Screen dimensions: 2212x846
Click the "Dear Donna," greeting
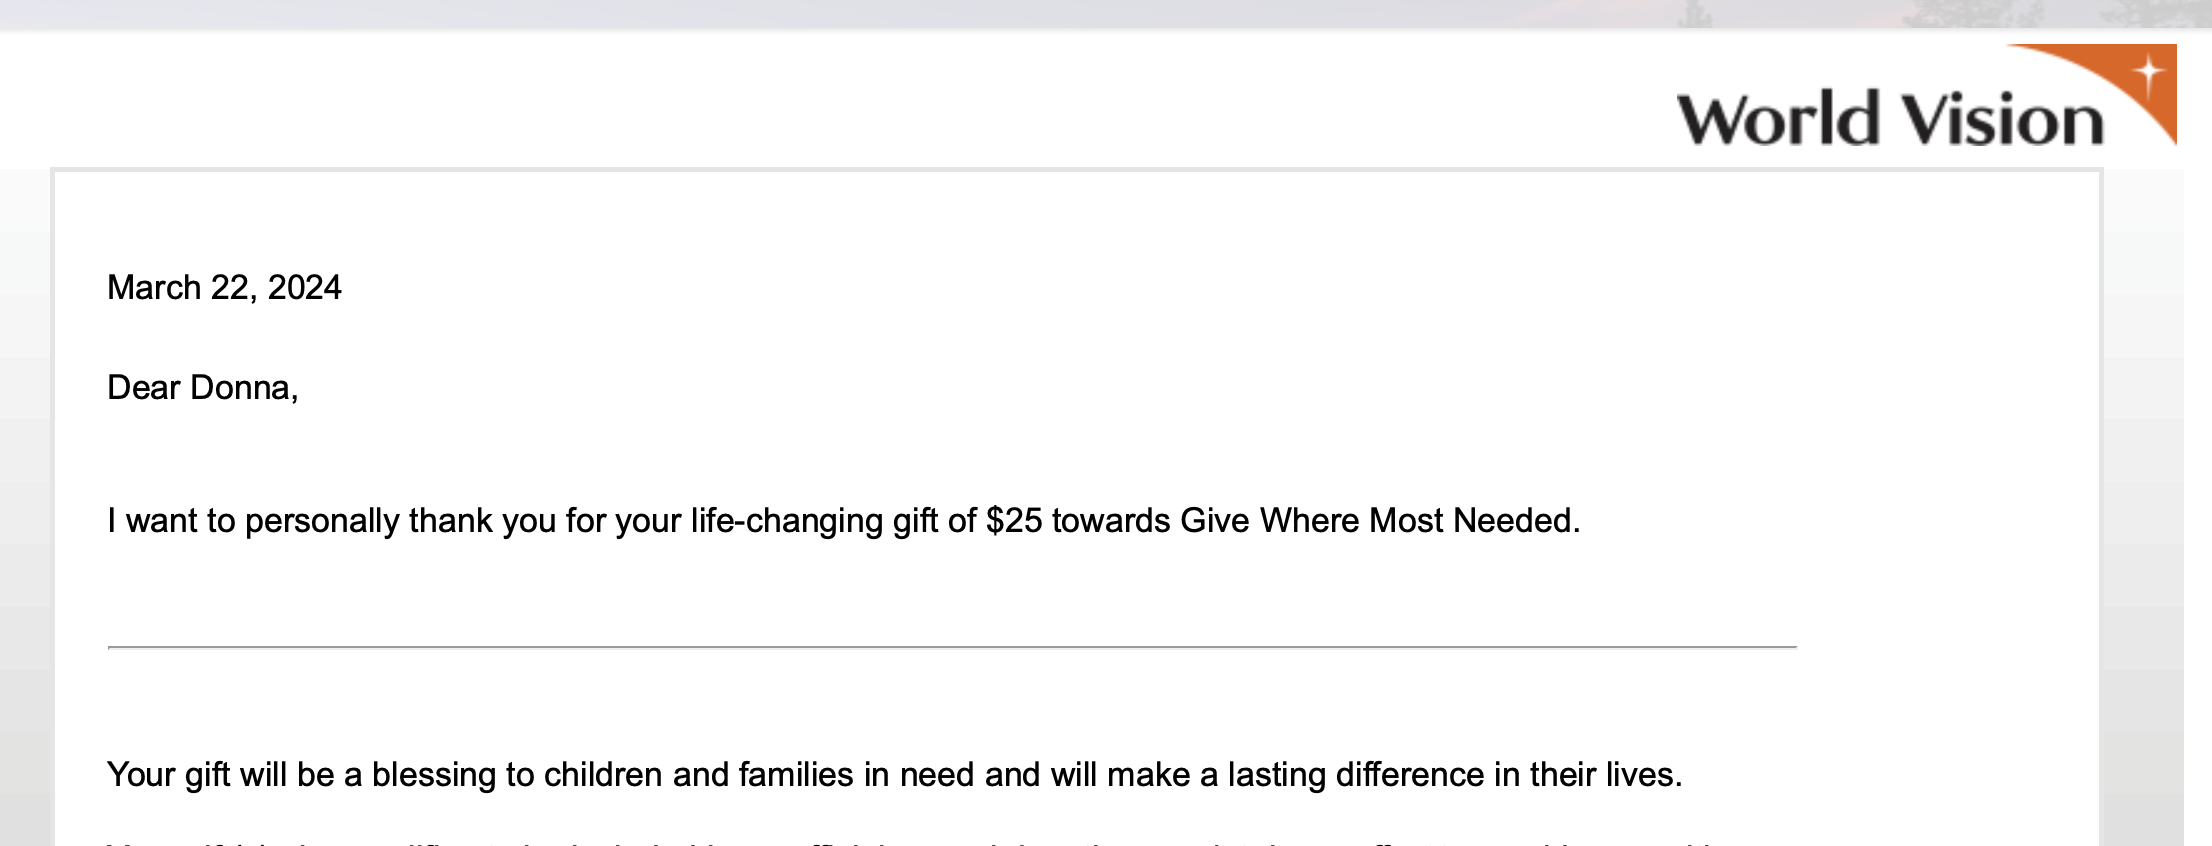click(x=202, y=388)
